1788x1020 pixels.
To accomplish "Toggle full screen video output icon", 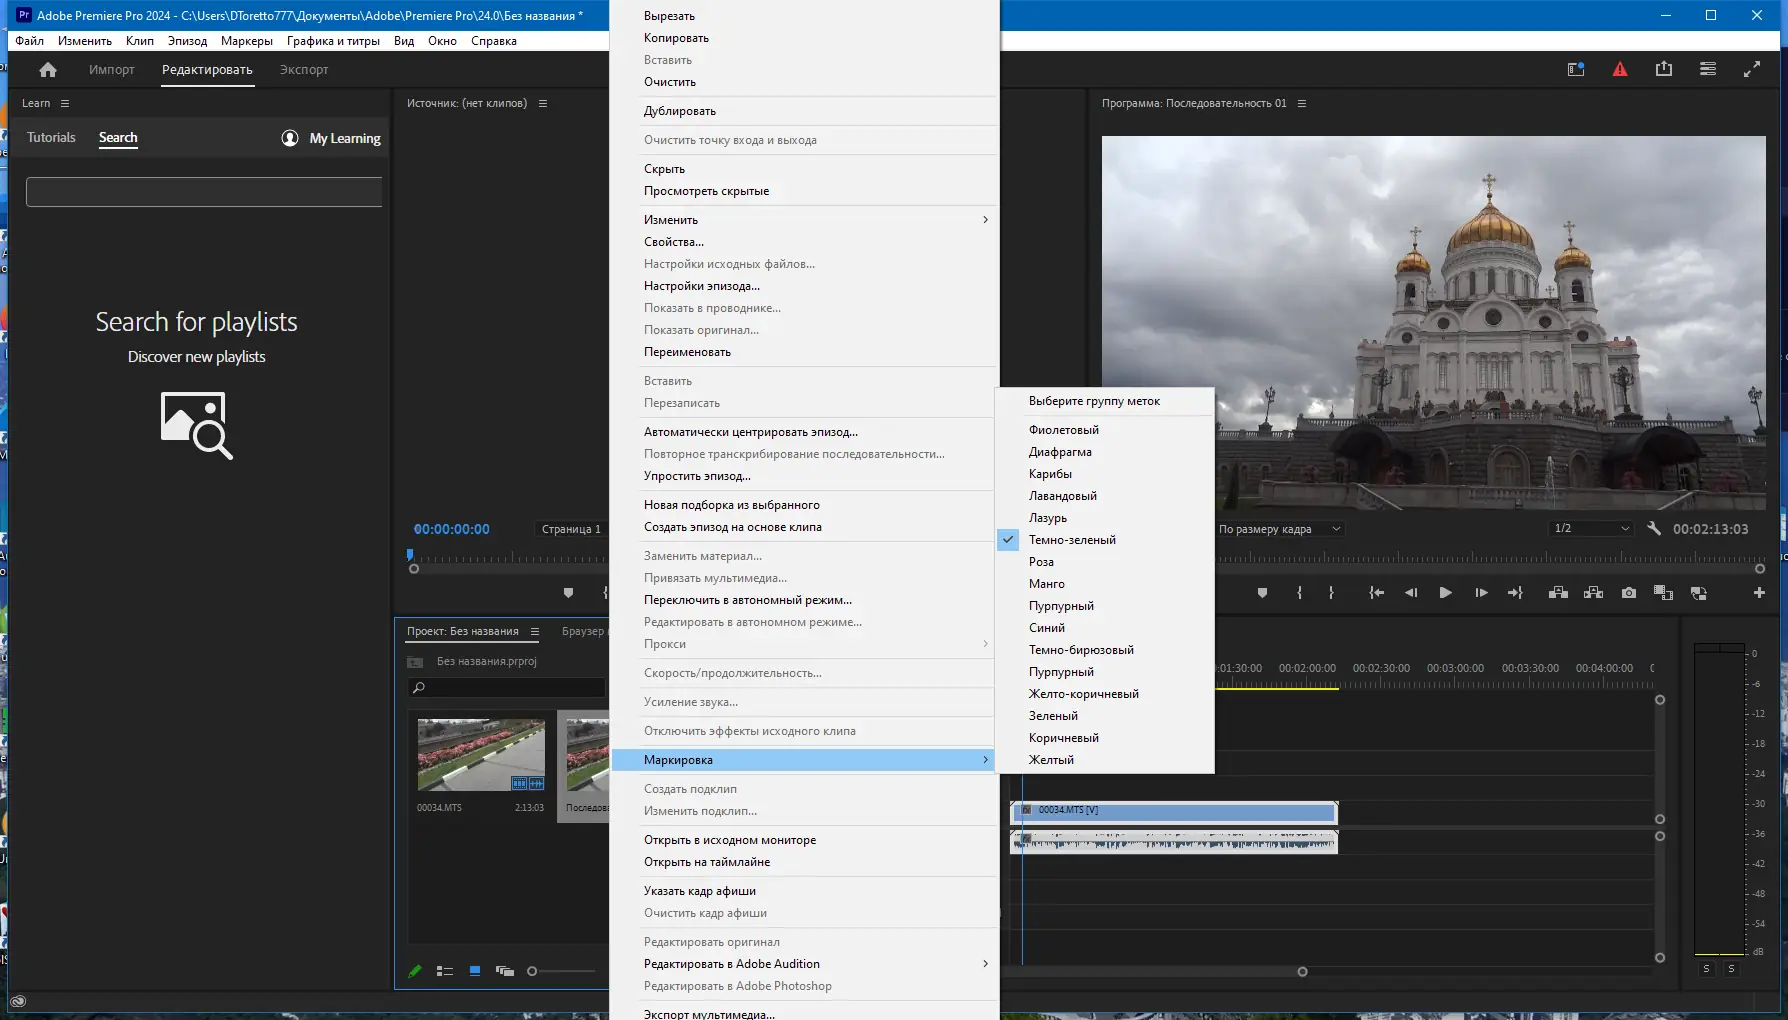I will (1752, 69).
